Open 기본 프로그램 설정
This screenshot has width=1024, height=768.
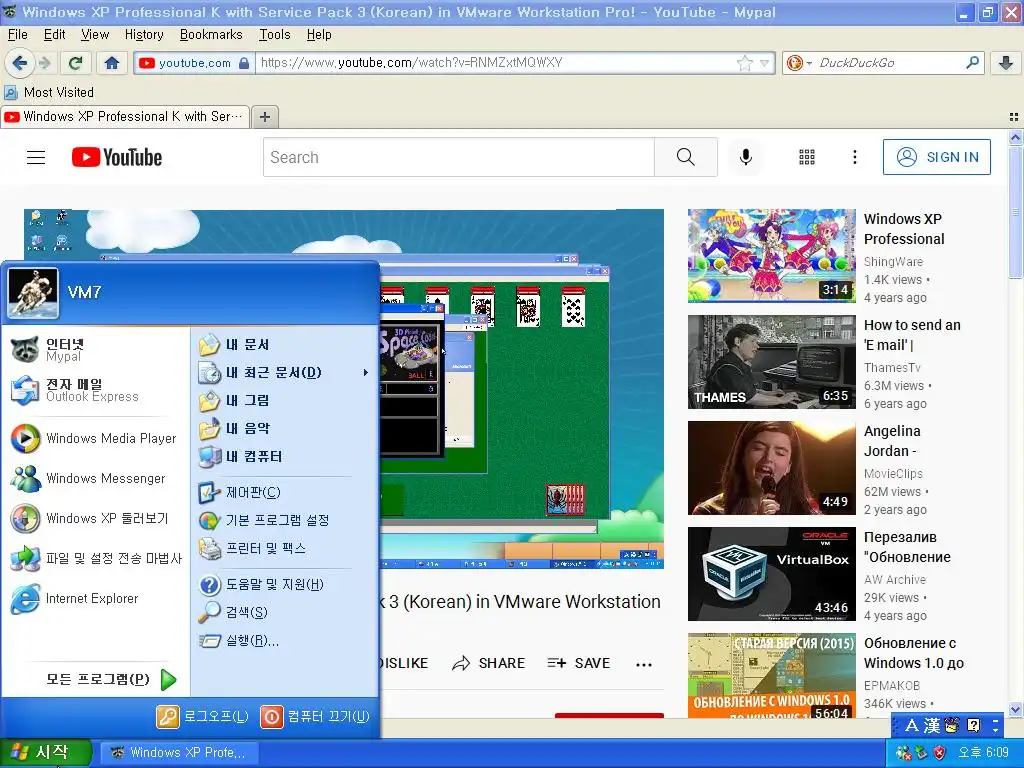[285, 520]
